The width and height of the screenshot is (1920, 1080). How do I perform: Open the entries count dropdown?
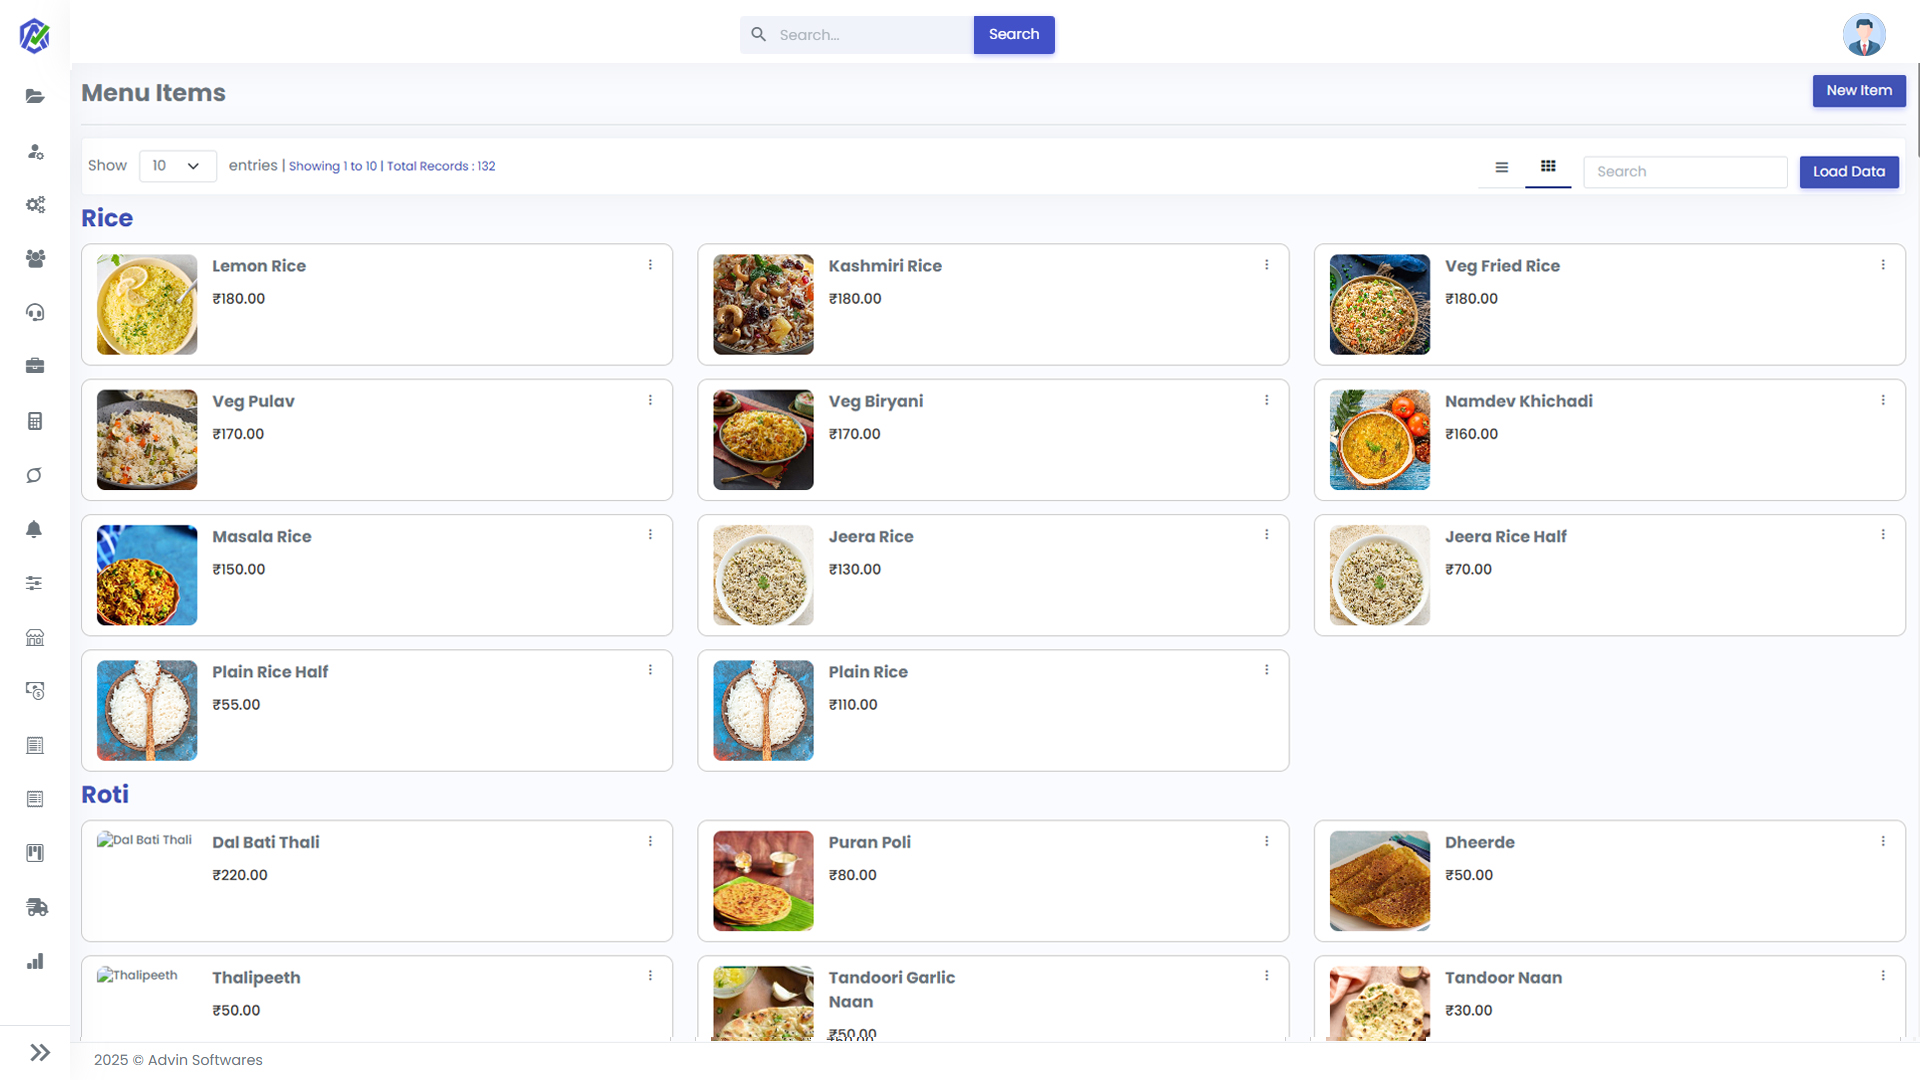178,166
